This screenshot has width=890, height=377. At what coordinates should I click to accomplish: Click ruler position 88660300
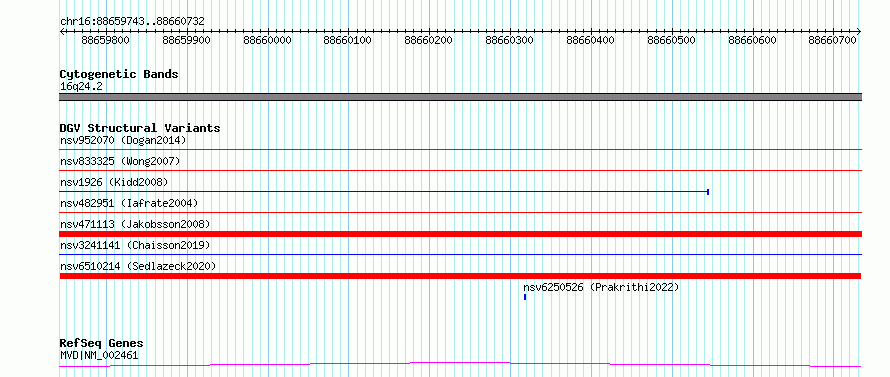510,40
